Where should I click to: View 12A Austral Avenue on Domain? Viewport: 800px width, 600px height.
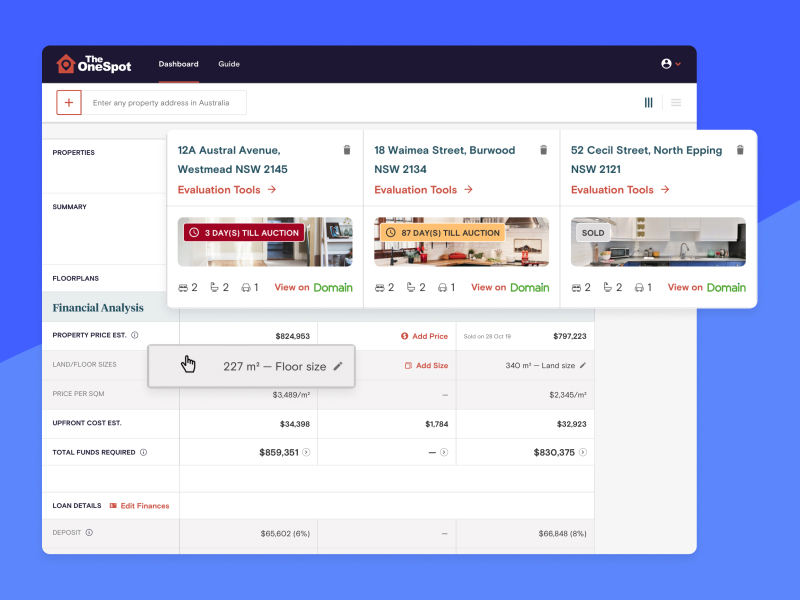tap(313, 288)
